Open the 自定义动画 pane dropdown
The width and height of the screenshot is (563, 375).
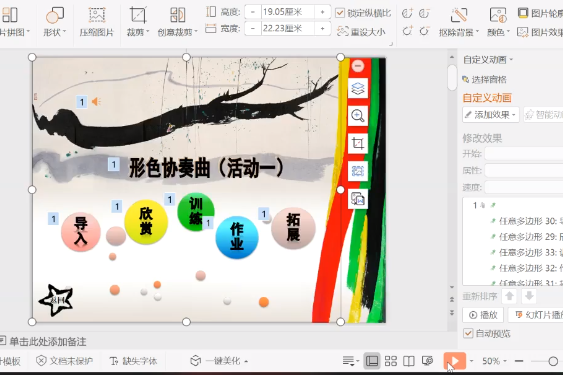coord(488,60)
